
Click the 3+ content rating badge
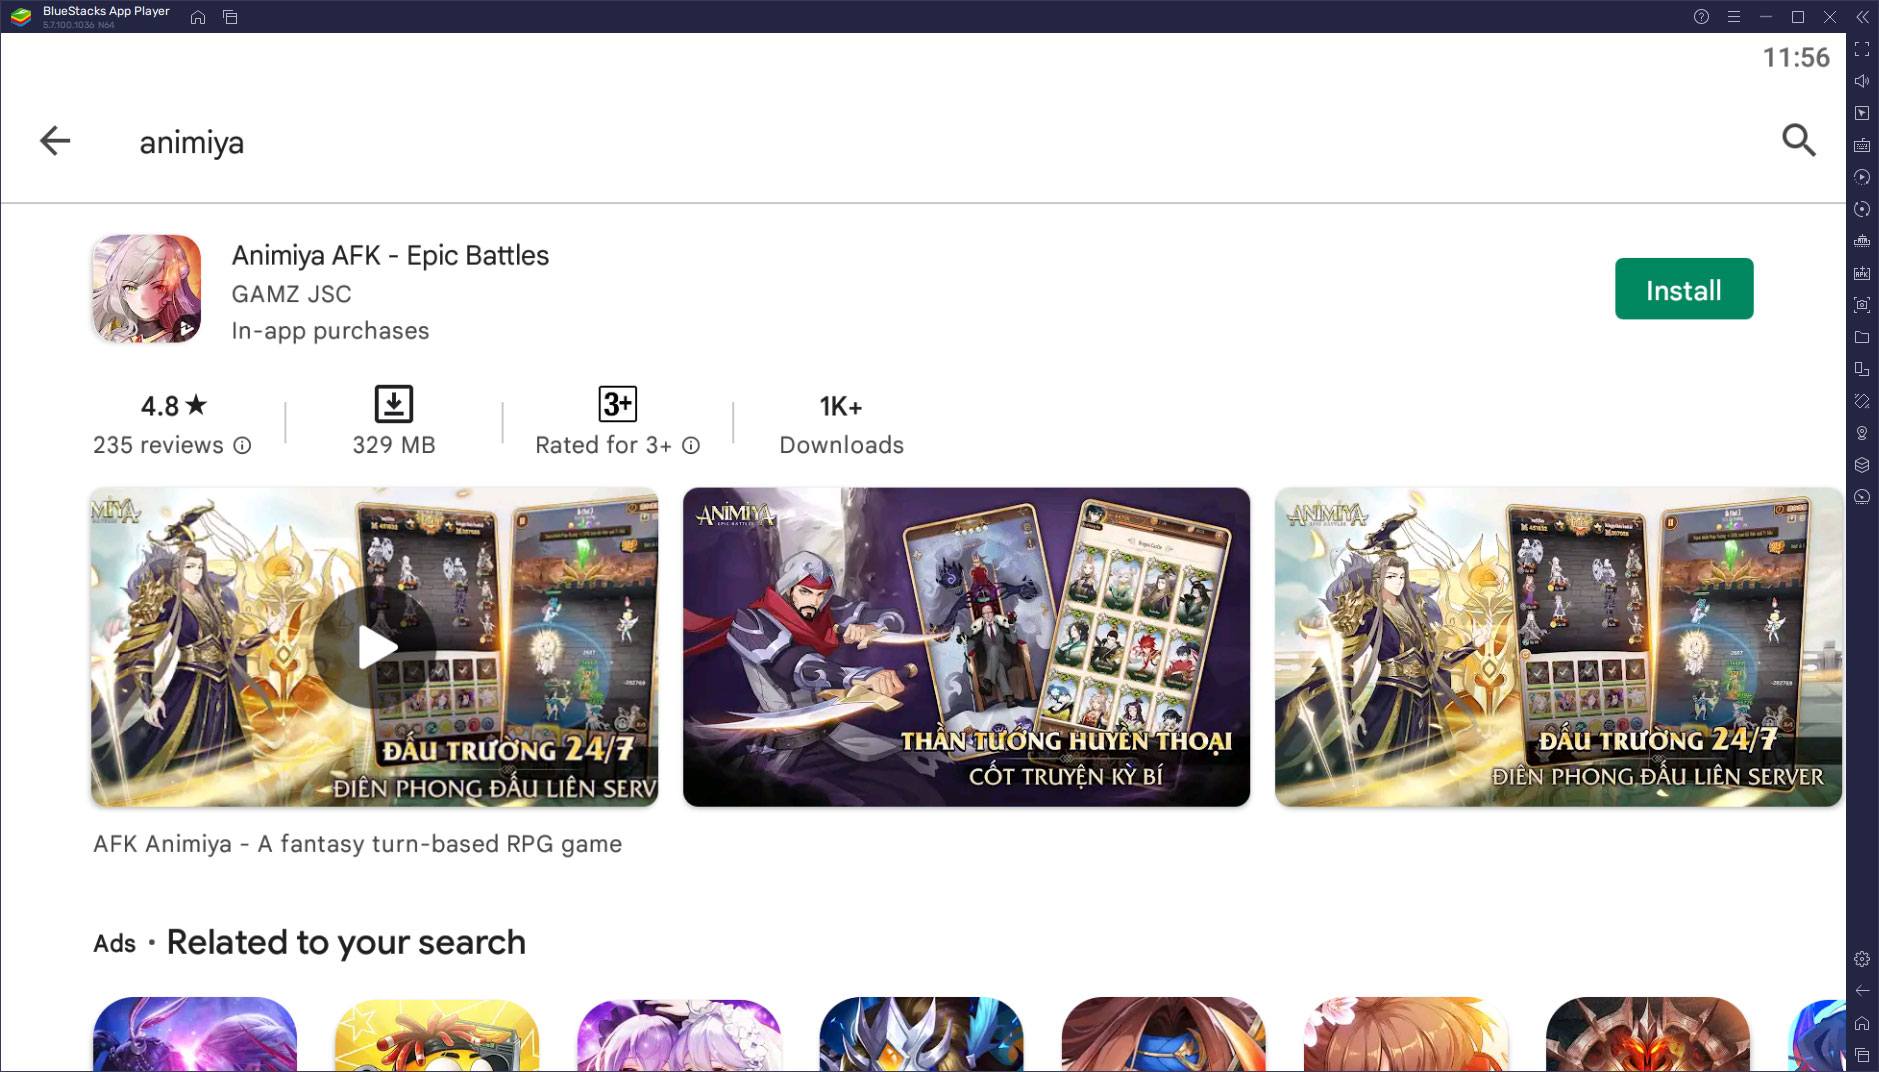coord(617,404)
